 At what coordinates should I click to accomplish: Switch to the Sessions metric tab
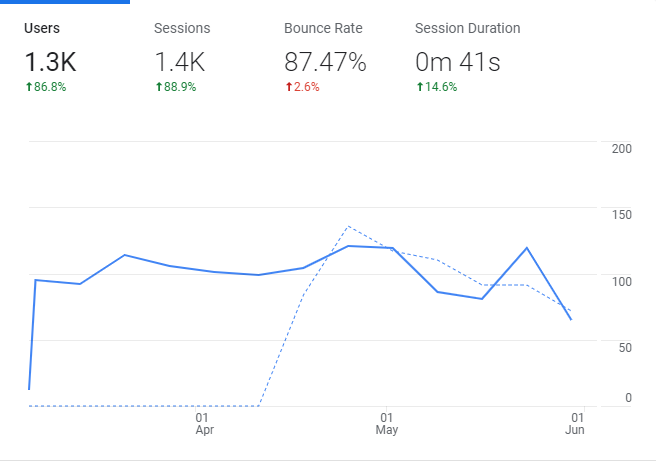pos(182,28)
